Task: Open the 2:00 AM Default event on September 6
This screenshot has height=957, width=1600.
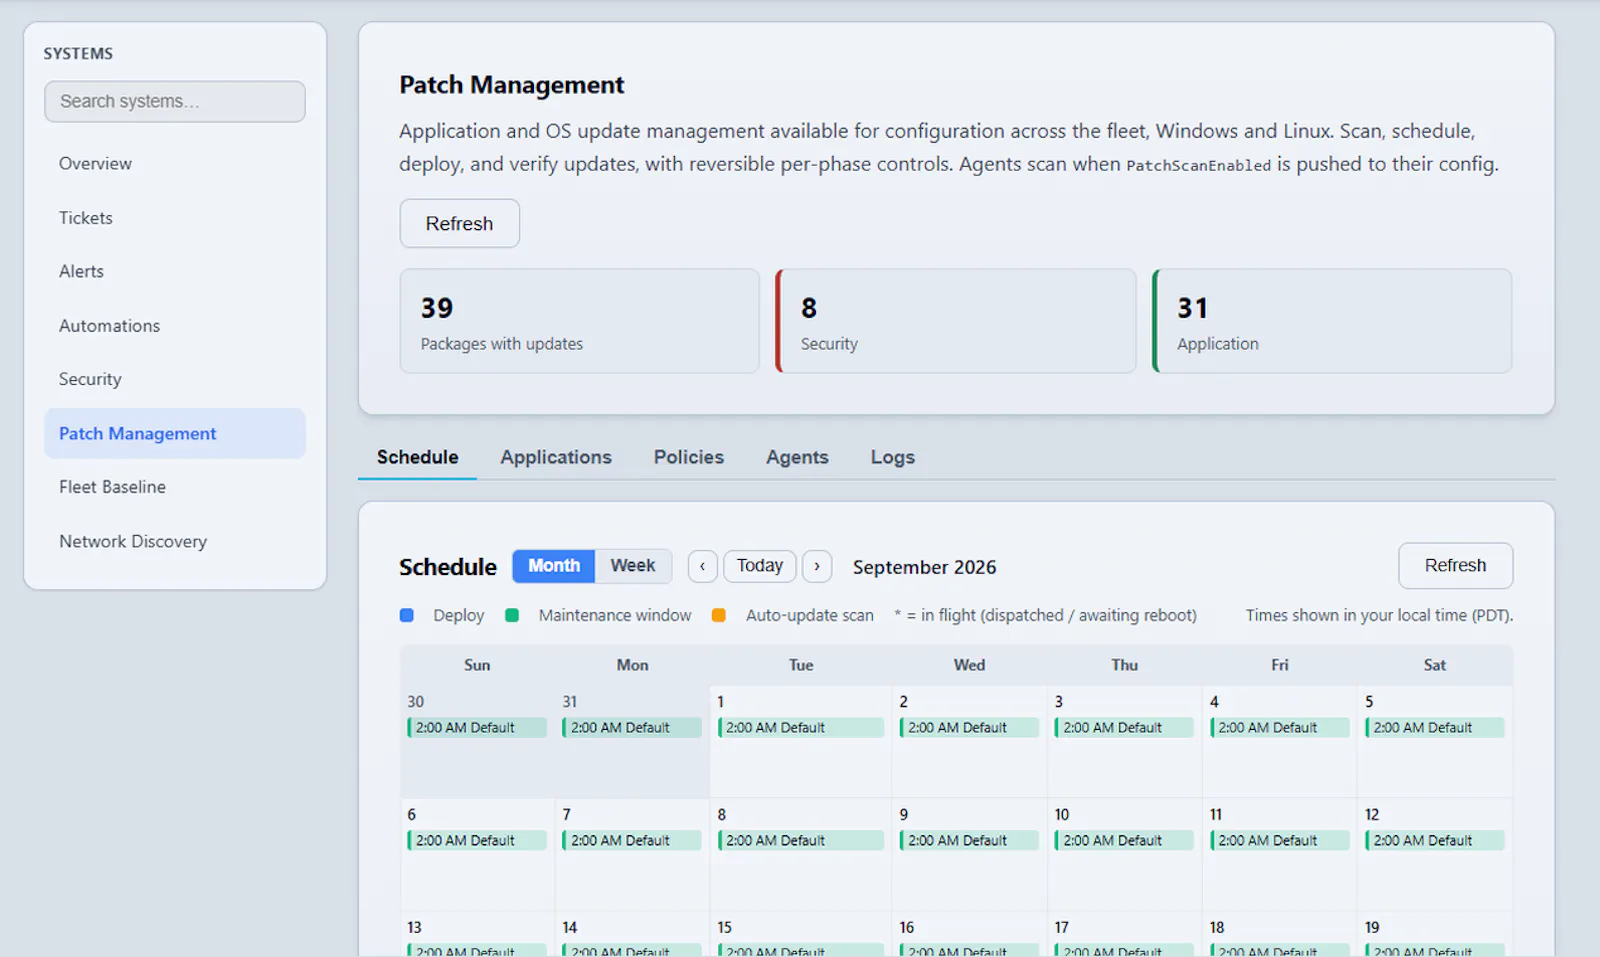Action: [477, 841]
